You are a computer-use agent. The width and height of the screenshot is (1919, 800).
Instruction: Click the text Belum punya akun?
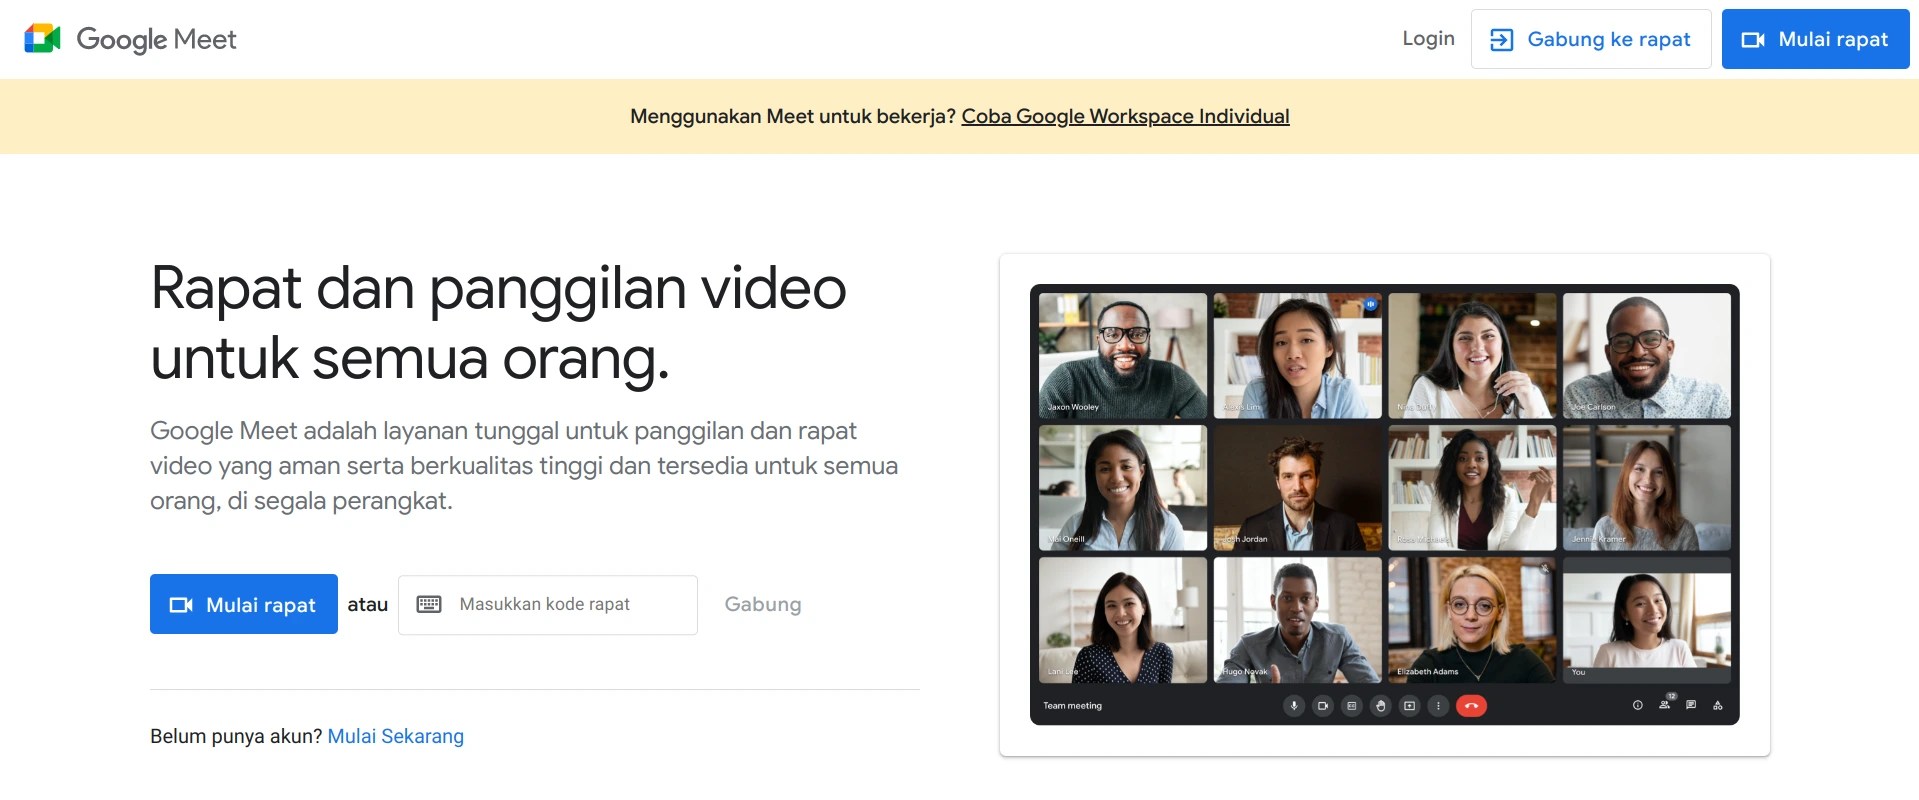[x=236, y=736]
